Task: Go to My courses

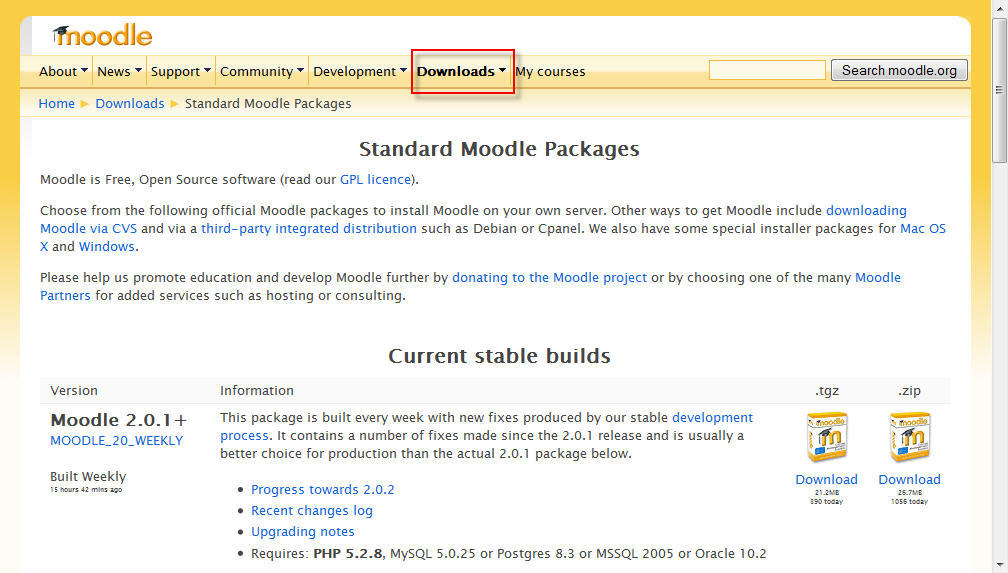Action: [550, 71]
